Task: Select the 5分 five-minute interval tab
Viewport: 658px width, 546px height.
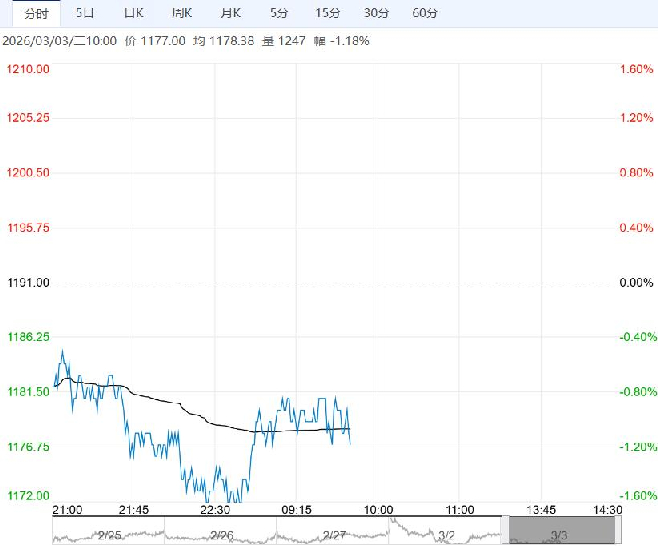Action: click(x=279, y=13)
